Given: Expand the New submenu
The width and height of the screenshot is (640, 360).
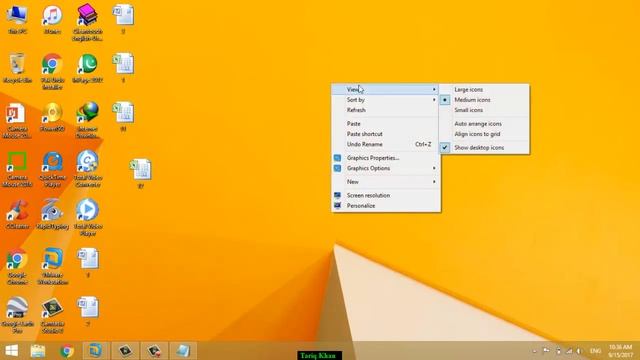Looking at the screenshot, I should point(386,182).
